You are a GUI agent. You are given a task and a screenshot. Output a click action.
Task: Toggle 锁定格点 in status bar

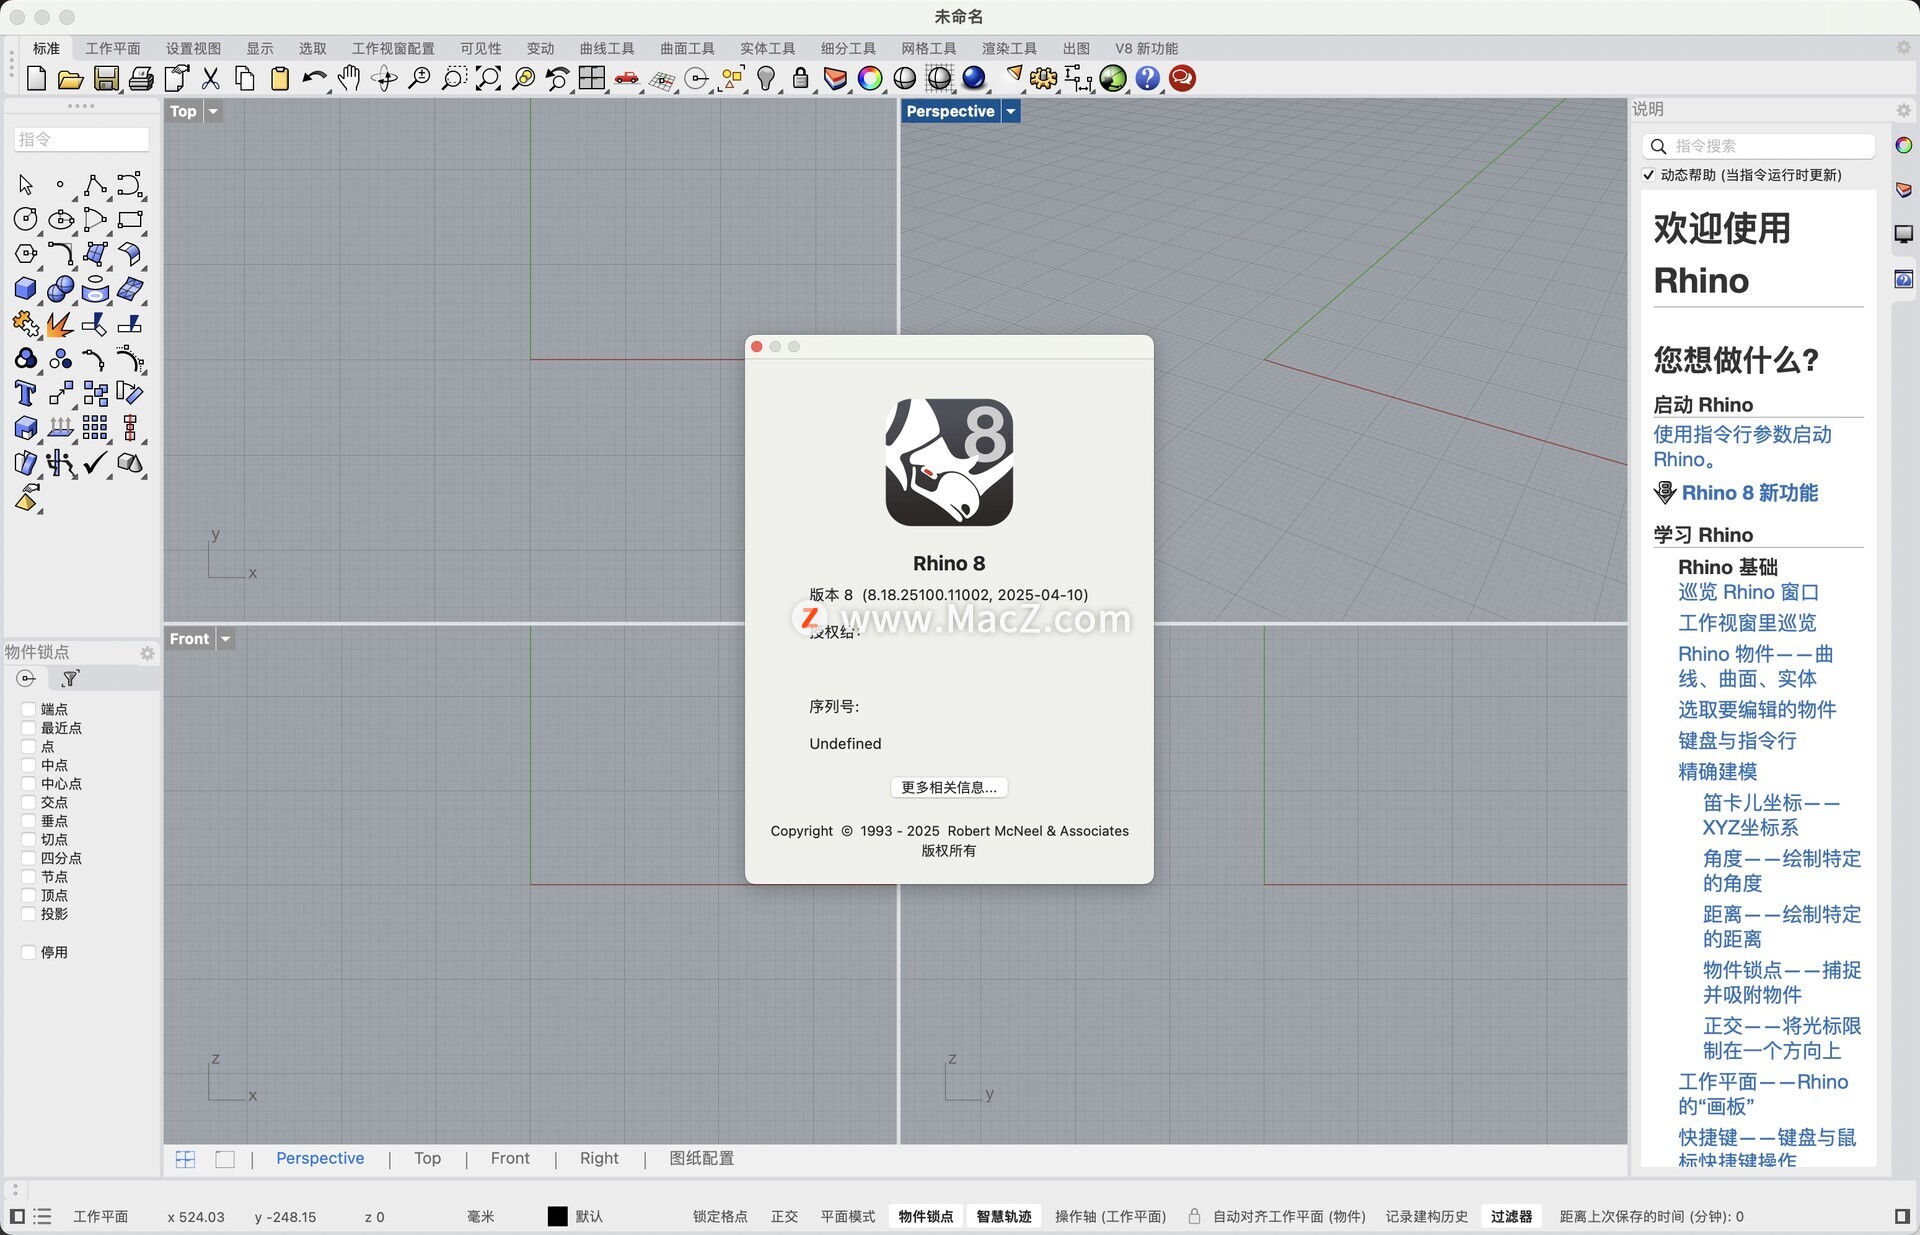coord(720,1216)
